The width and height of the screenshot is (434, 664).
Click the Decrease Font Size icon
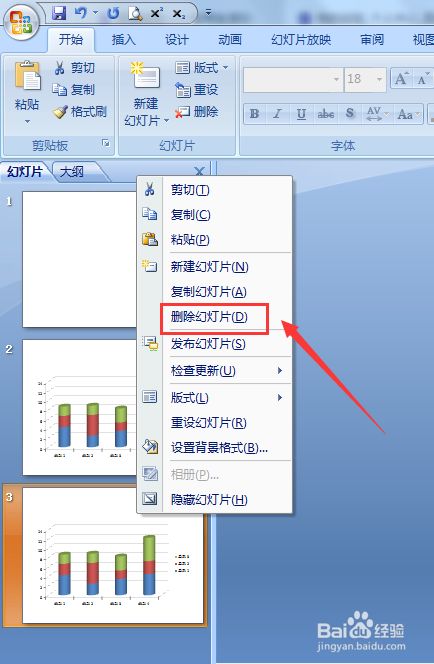click(422, 79)
